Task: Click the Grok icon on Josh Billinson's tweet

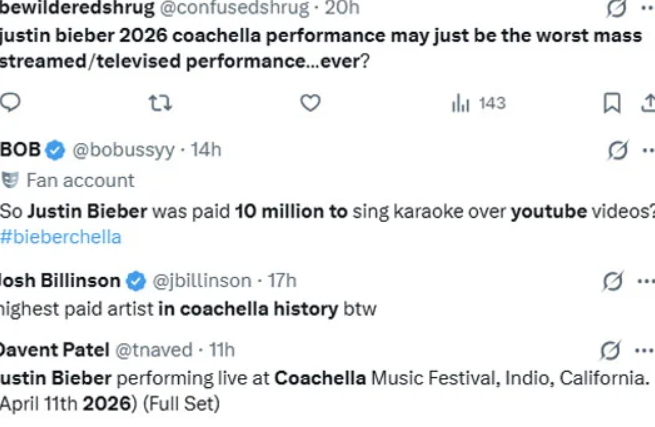Action: [x=613, y=281]
